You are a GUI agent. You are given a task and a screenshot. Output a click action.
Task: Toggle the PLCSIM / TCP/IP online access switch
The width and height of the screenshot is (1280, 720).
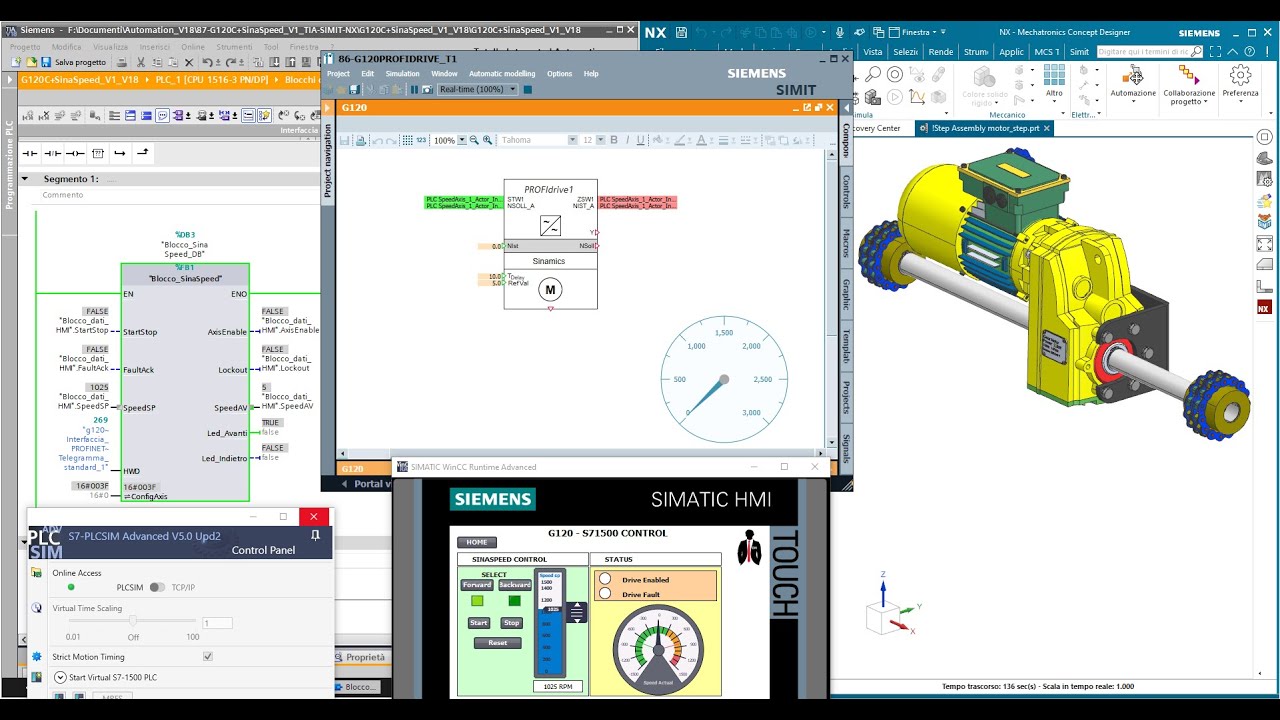point(157,588)
